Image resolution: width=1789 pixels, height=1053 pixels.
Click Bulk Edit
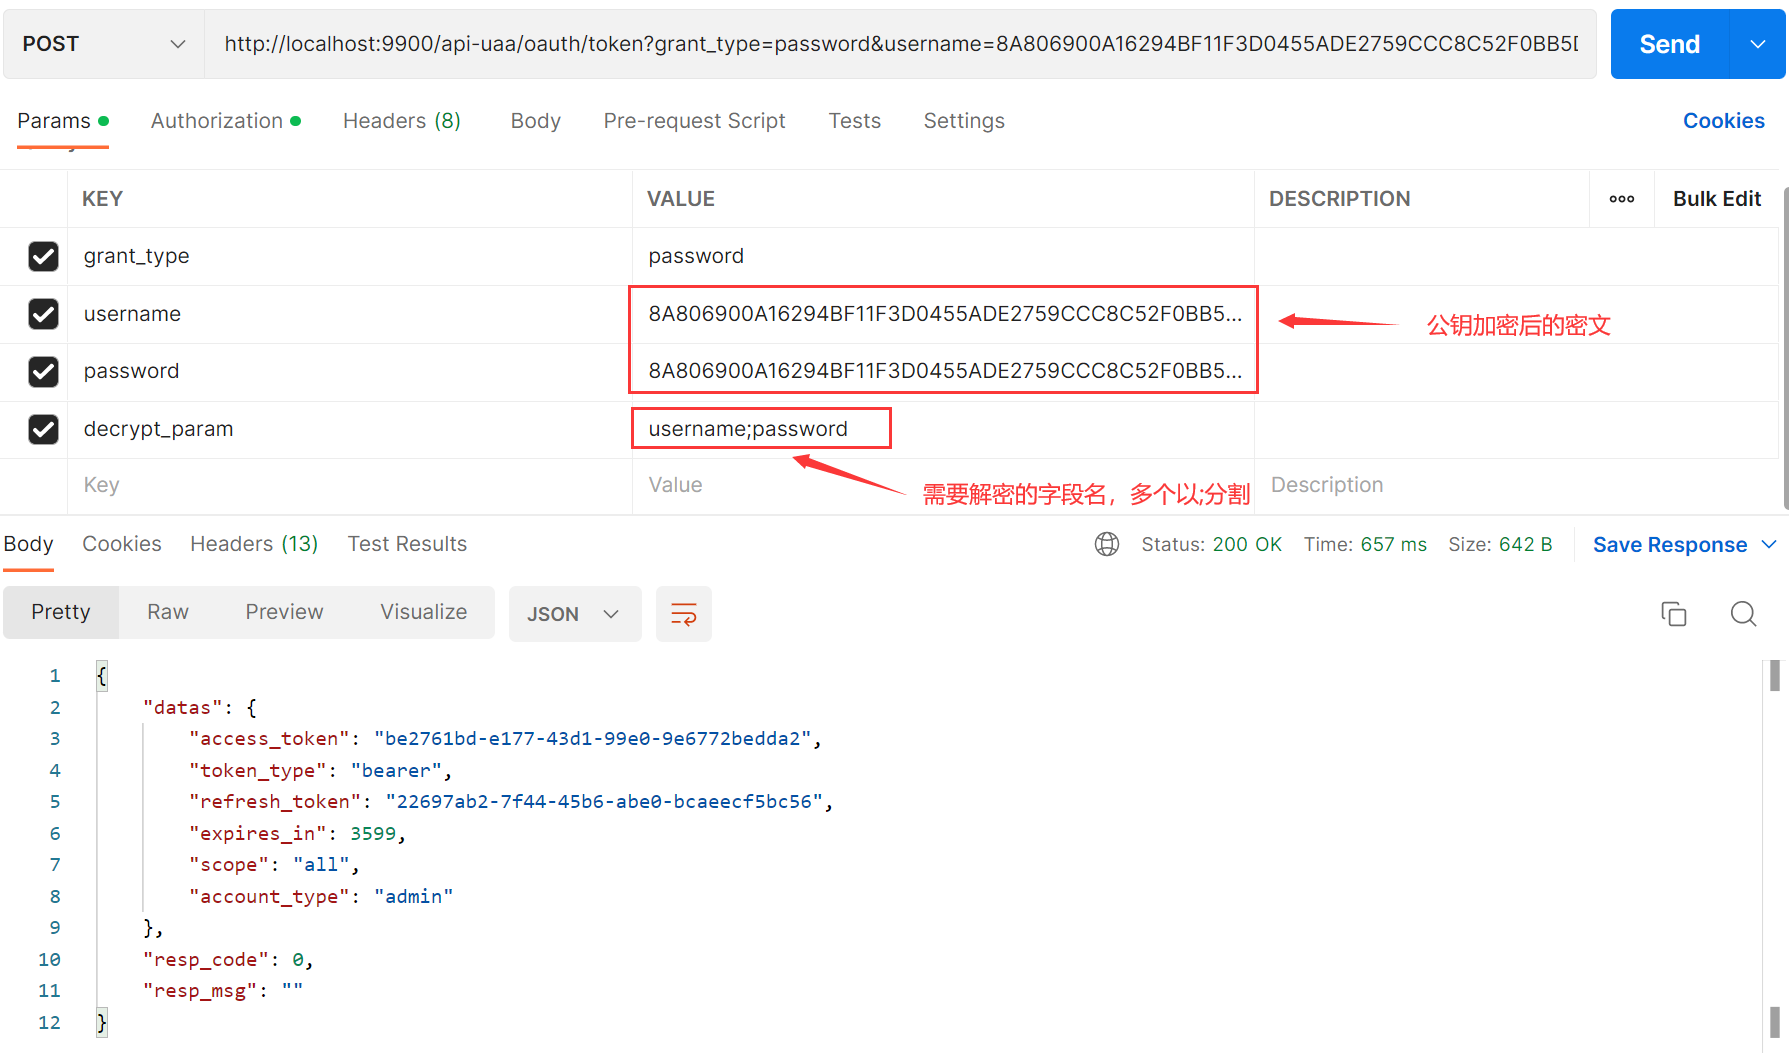1717,199
